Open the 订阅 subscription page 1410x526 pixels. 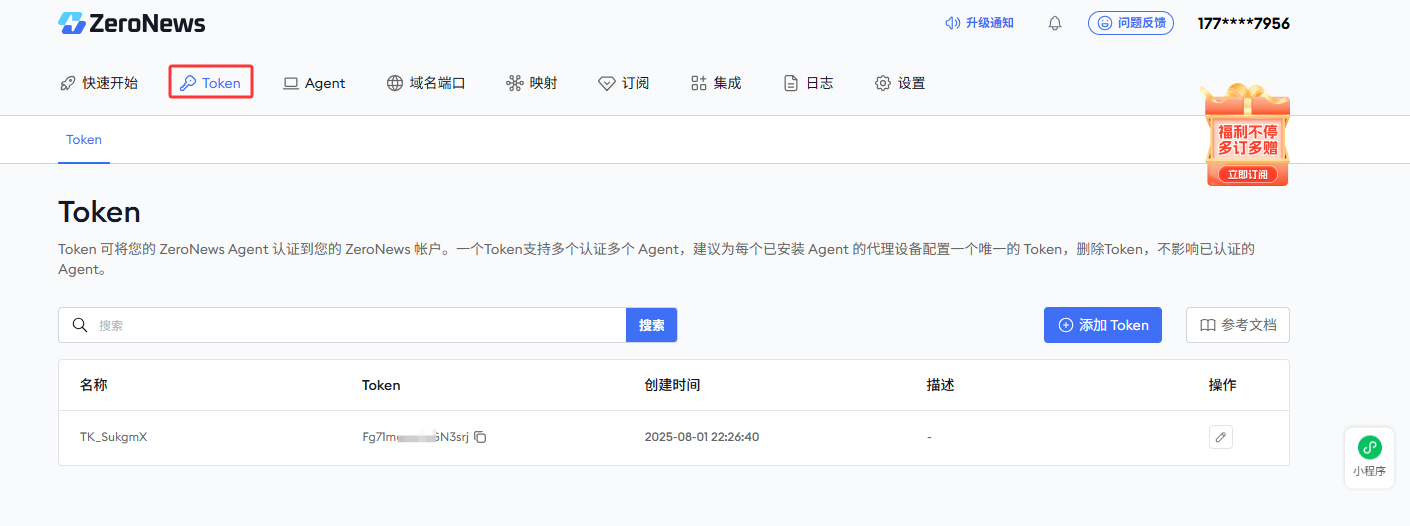(624, 83)
